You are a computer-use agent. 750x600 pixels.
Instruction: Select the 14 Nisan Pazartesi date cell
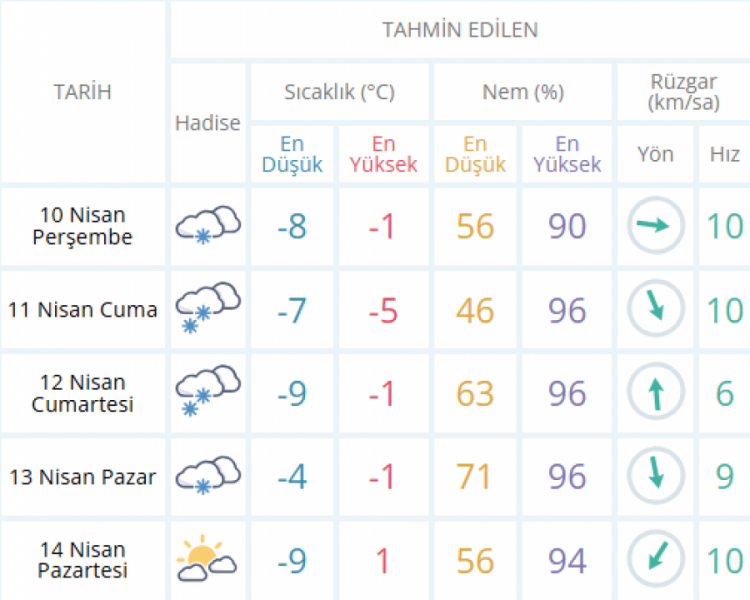(82, 560)
